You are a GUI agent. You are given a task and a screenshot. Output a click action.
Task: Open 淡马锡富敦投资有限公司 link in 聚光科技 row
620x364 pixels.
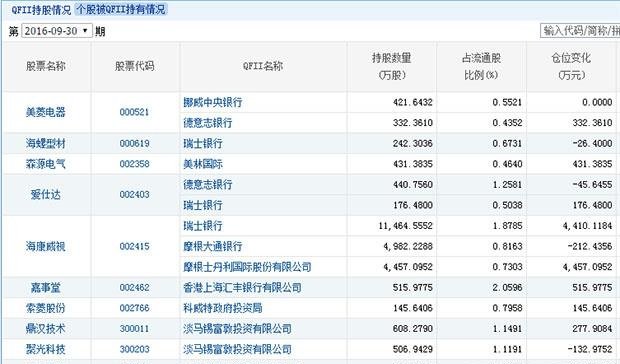[237, 349]
